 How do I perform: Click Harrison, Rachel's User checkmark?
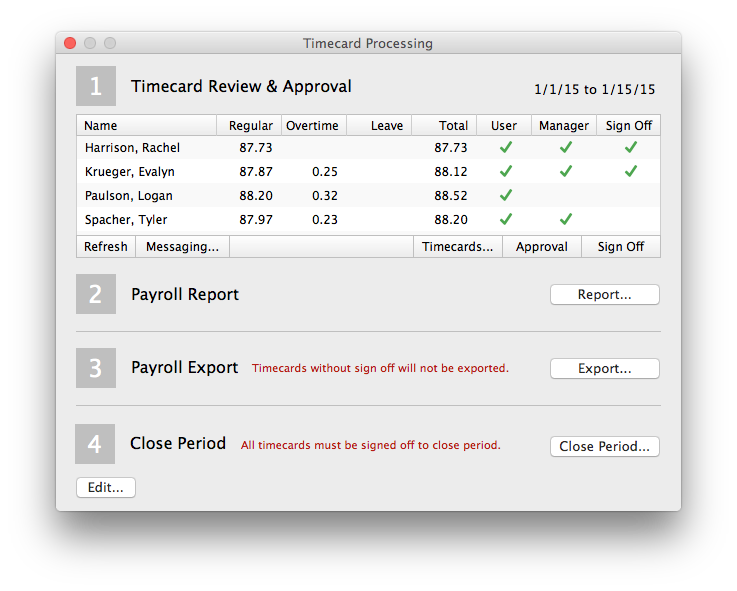pyautogui.click(x=506, y=147)
